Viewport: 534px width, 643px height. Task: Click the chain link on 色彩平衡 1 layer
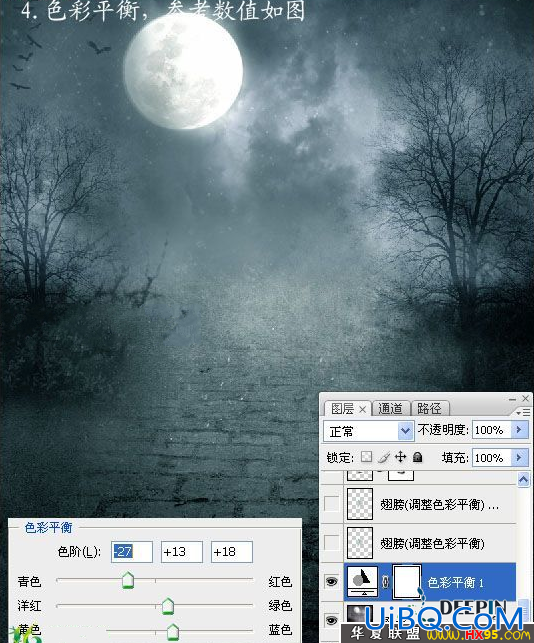(x=385, y=581)
